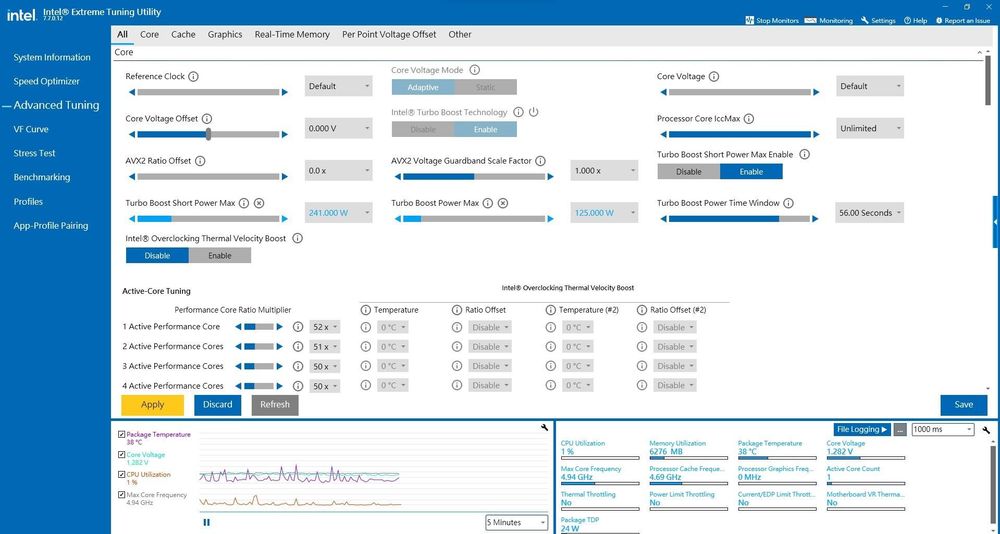Open Core Voltage Default dropdown
The width and height of the screenshot is (1000, 534).
(870, 86)
